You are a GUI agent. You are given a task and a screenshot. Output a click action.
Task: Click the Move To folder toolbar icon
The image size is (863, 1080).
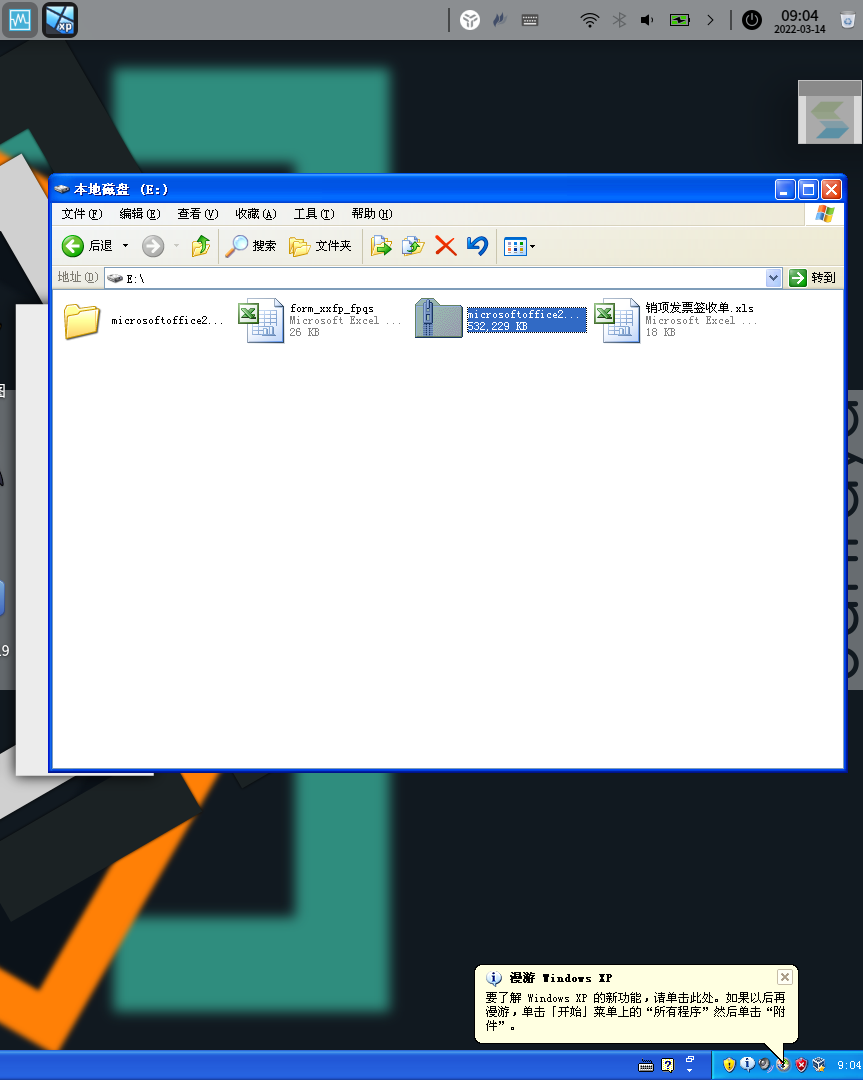[381, 246]
